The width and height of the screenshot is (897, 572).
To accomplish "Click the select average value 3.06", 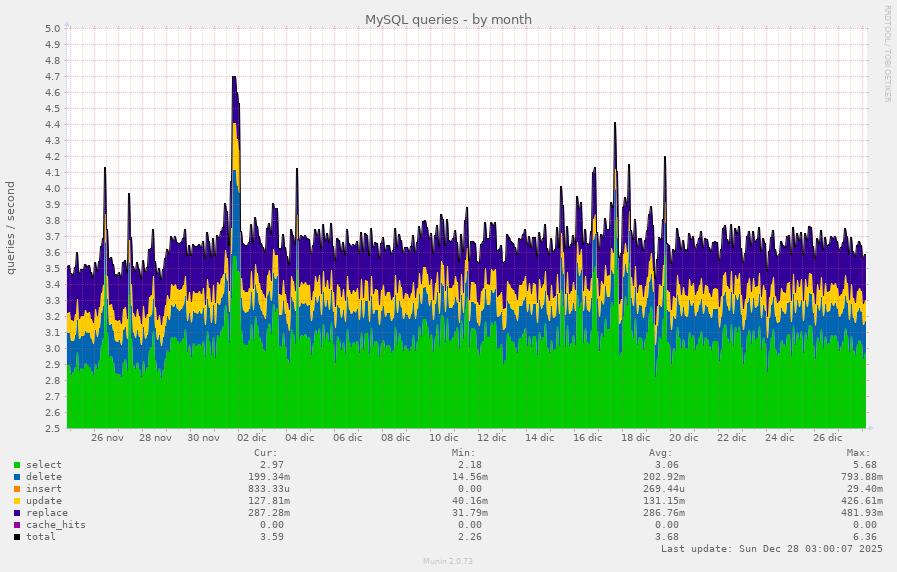I will [x=667, y=465].
